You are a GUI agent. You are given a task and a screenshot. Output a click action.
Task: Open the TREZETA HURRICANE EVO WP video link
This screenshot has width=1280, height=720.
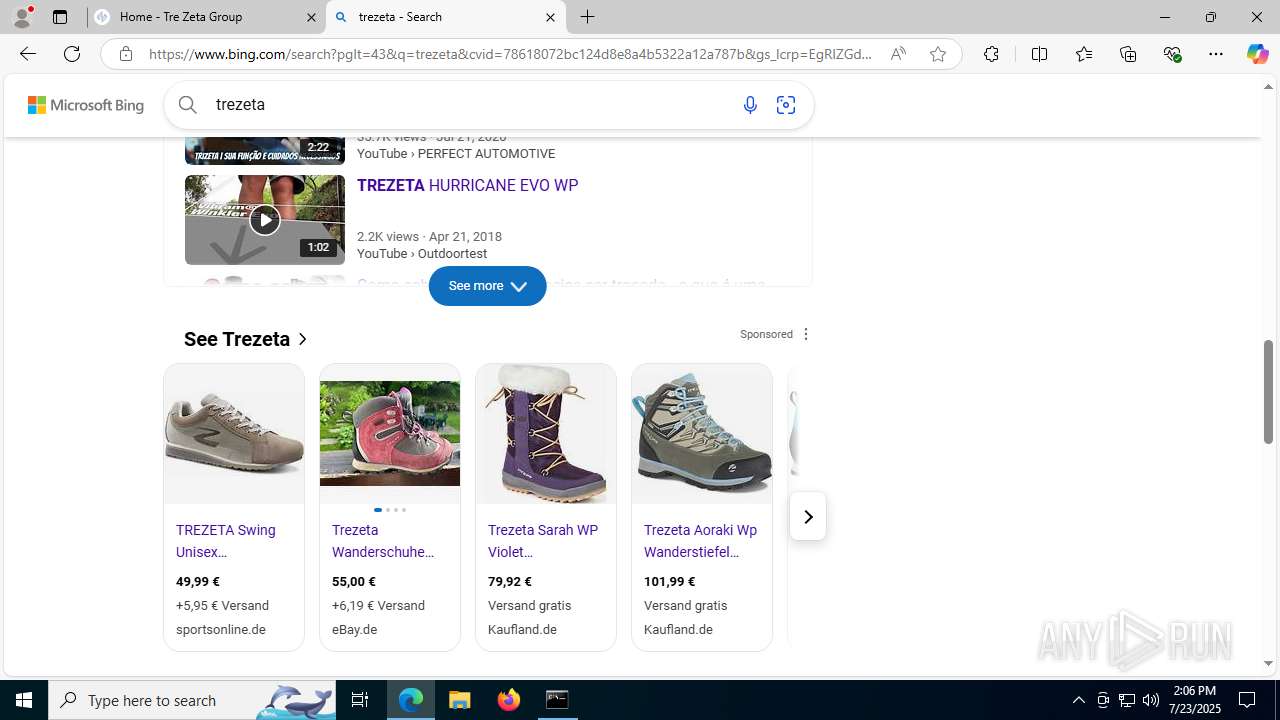click(467, 185)
